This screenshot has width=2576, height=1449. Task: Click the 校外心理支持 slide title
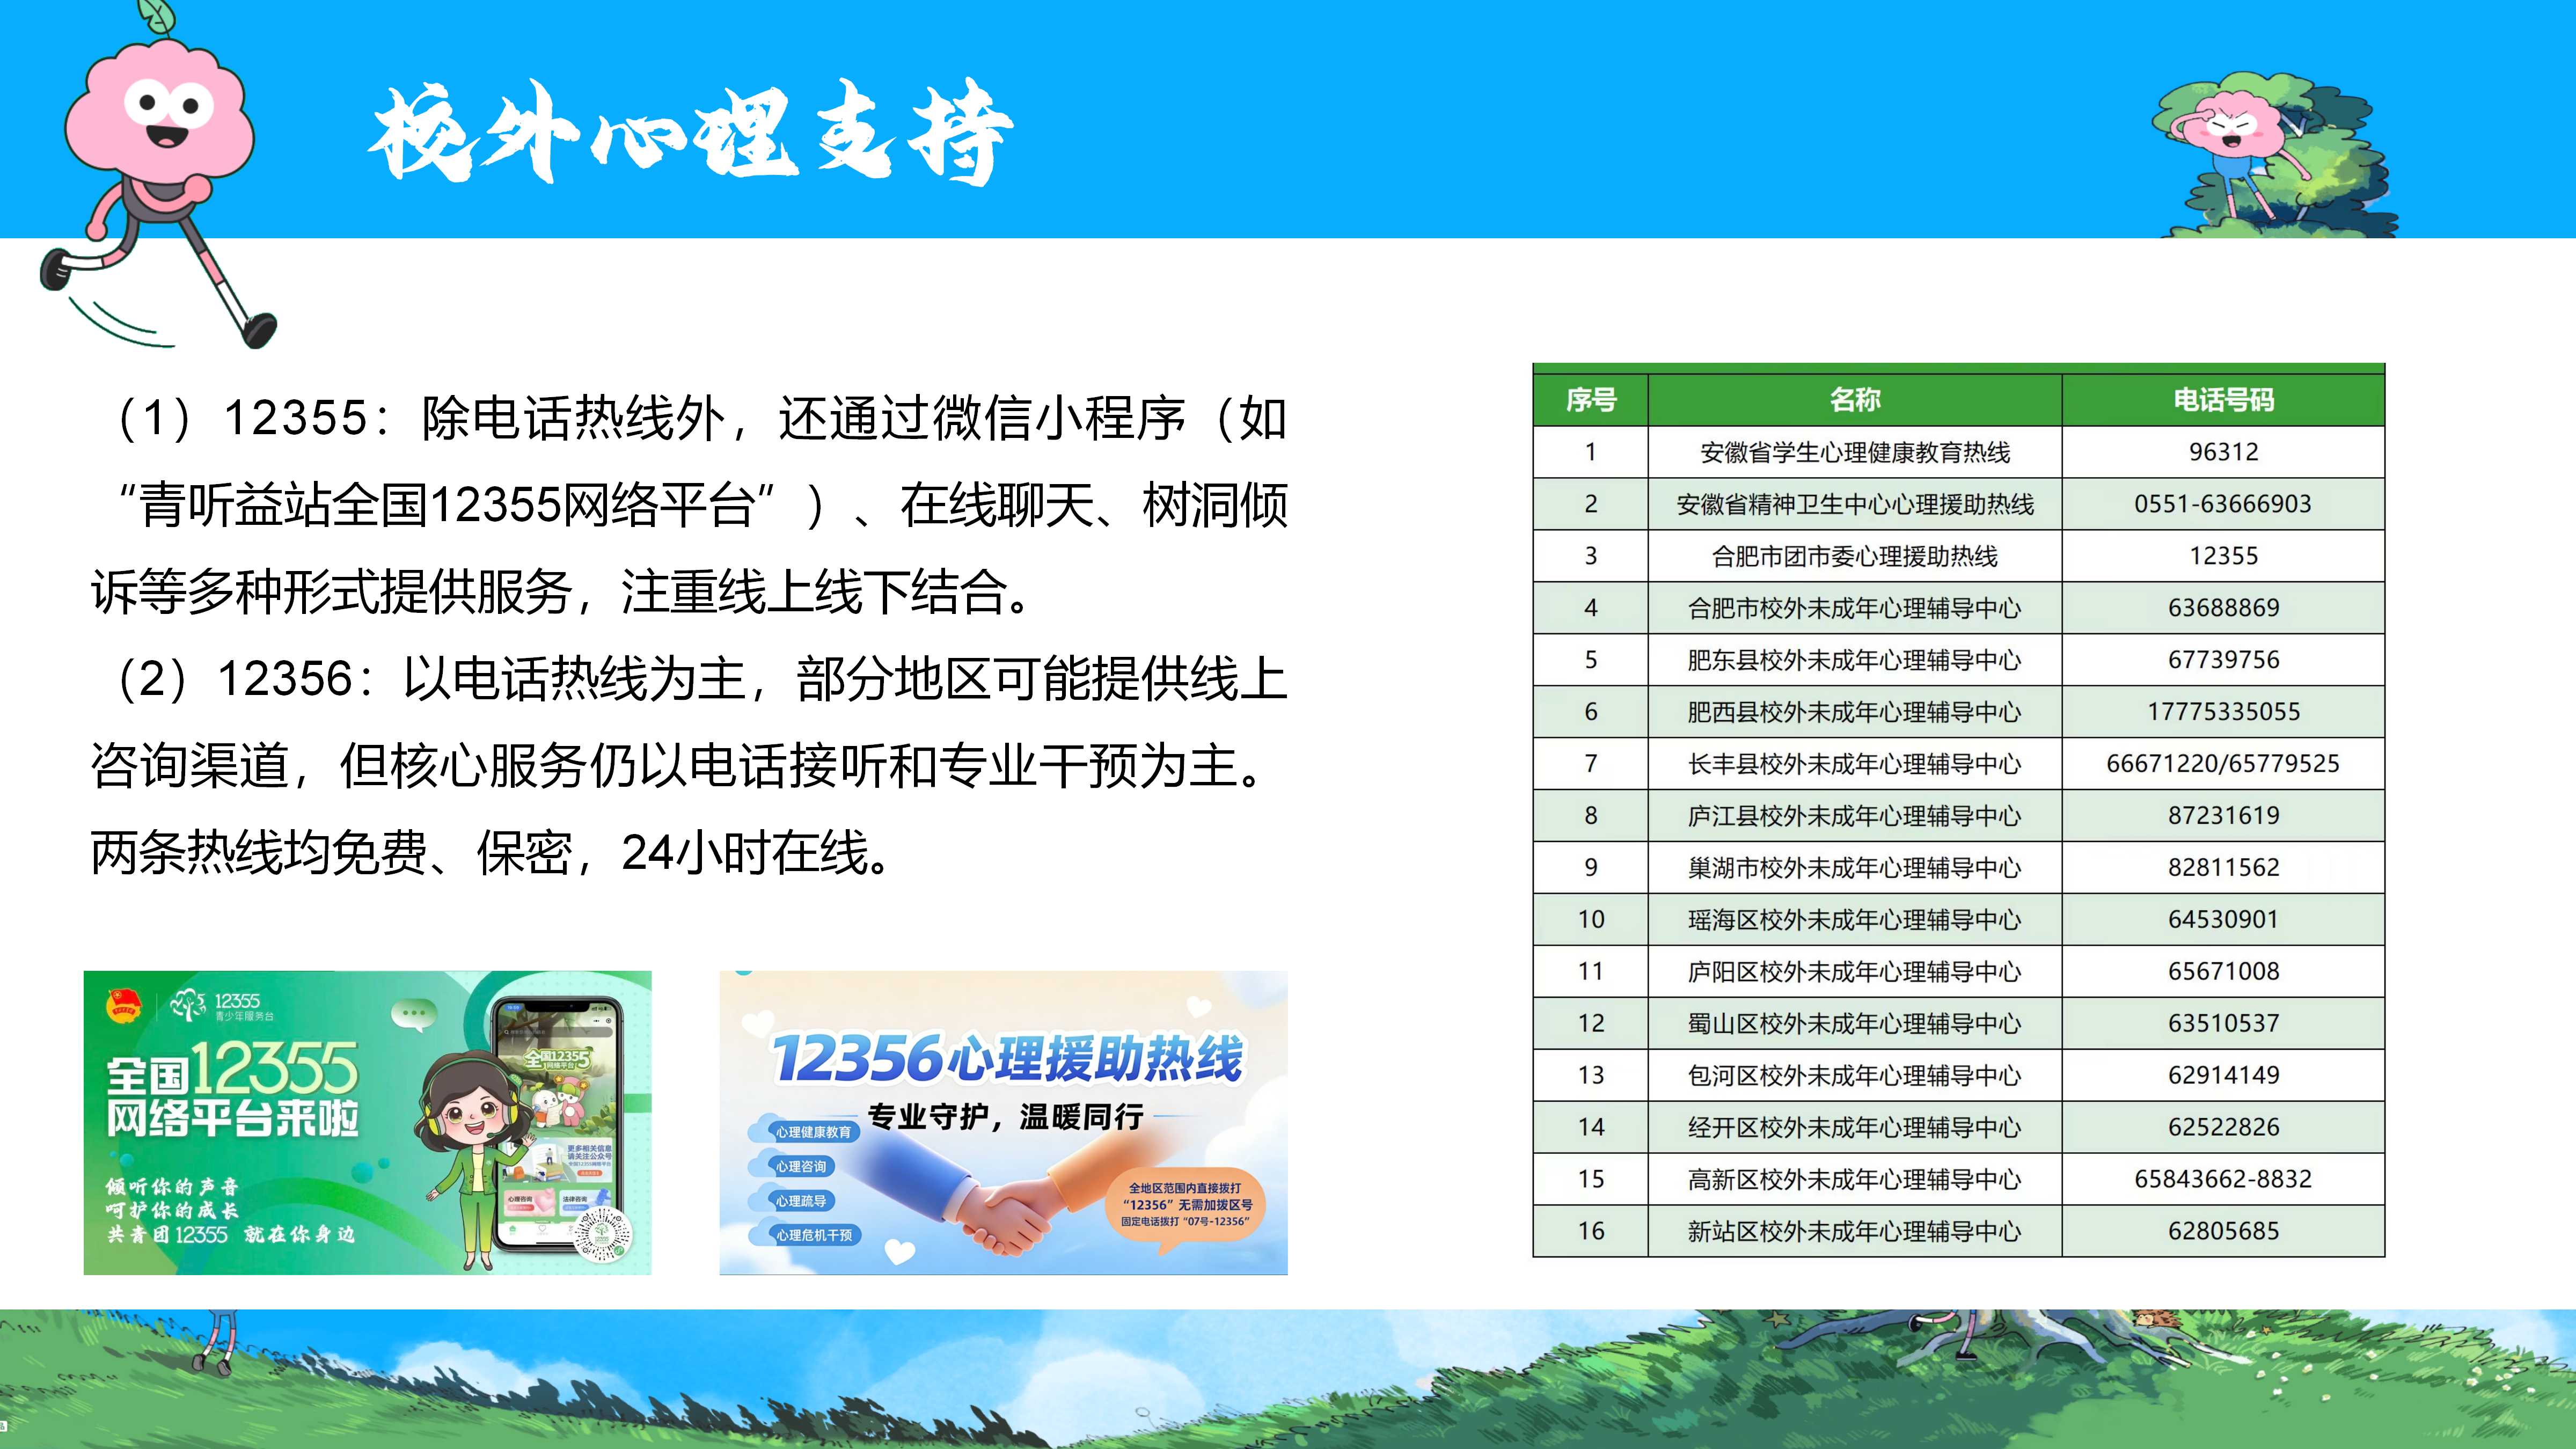click(690, 135)
